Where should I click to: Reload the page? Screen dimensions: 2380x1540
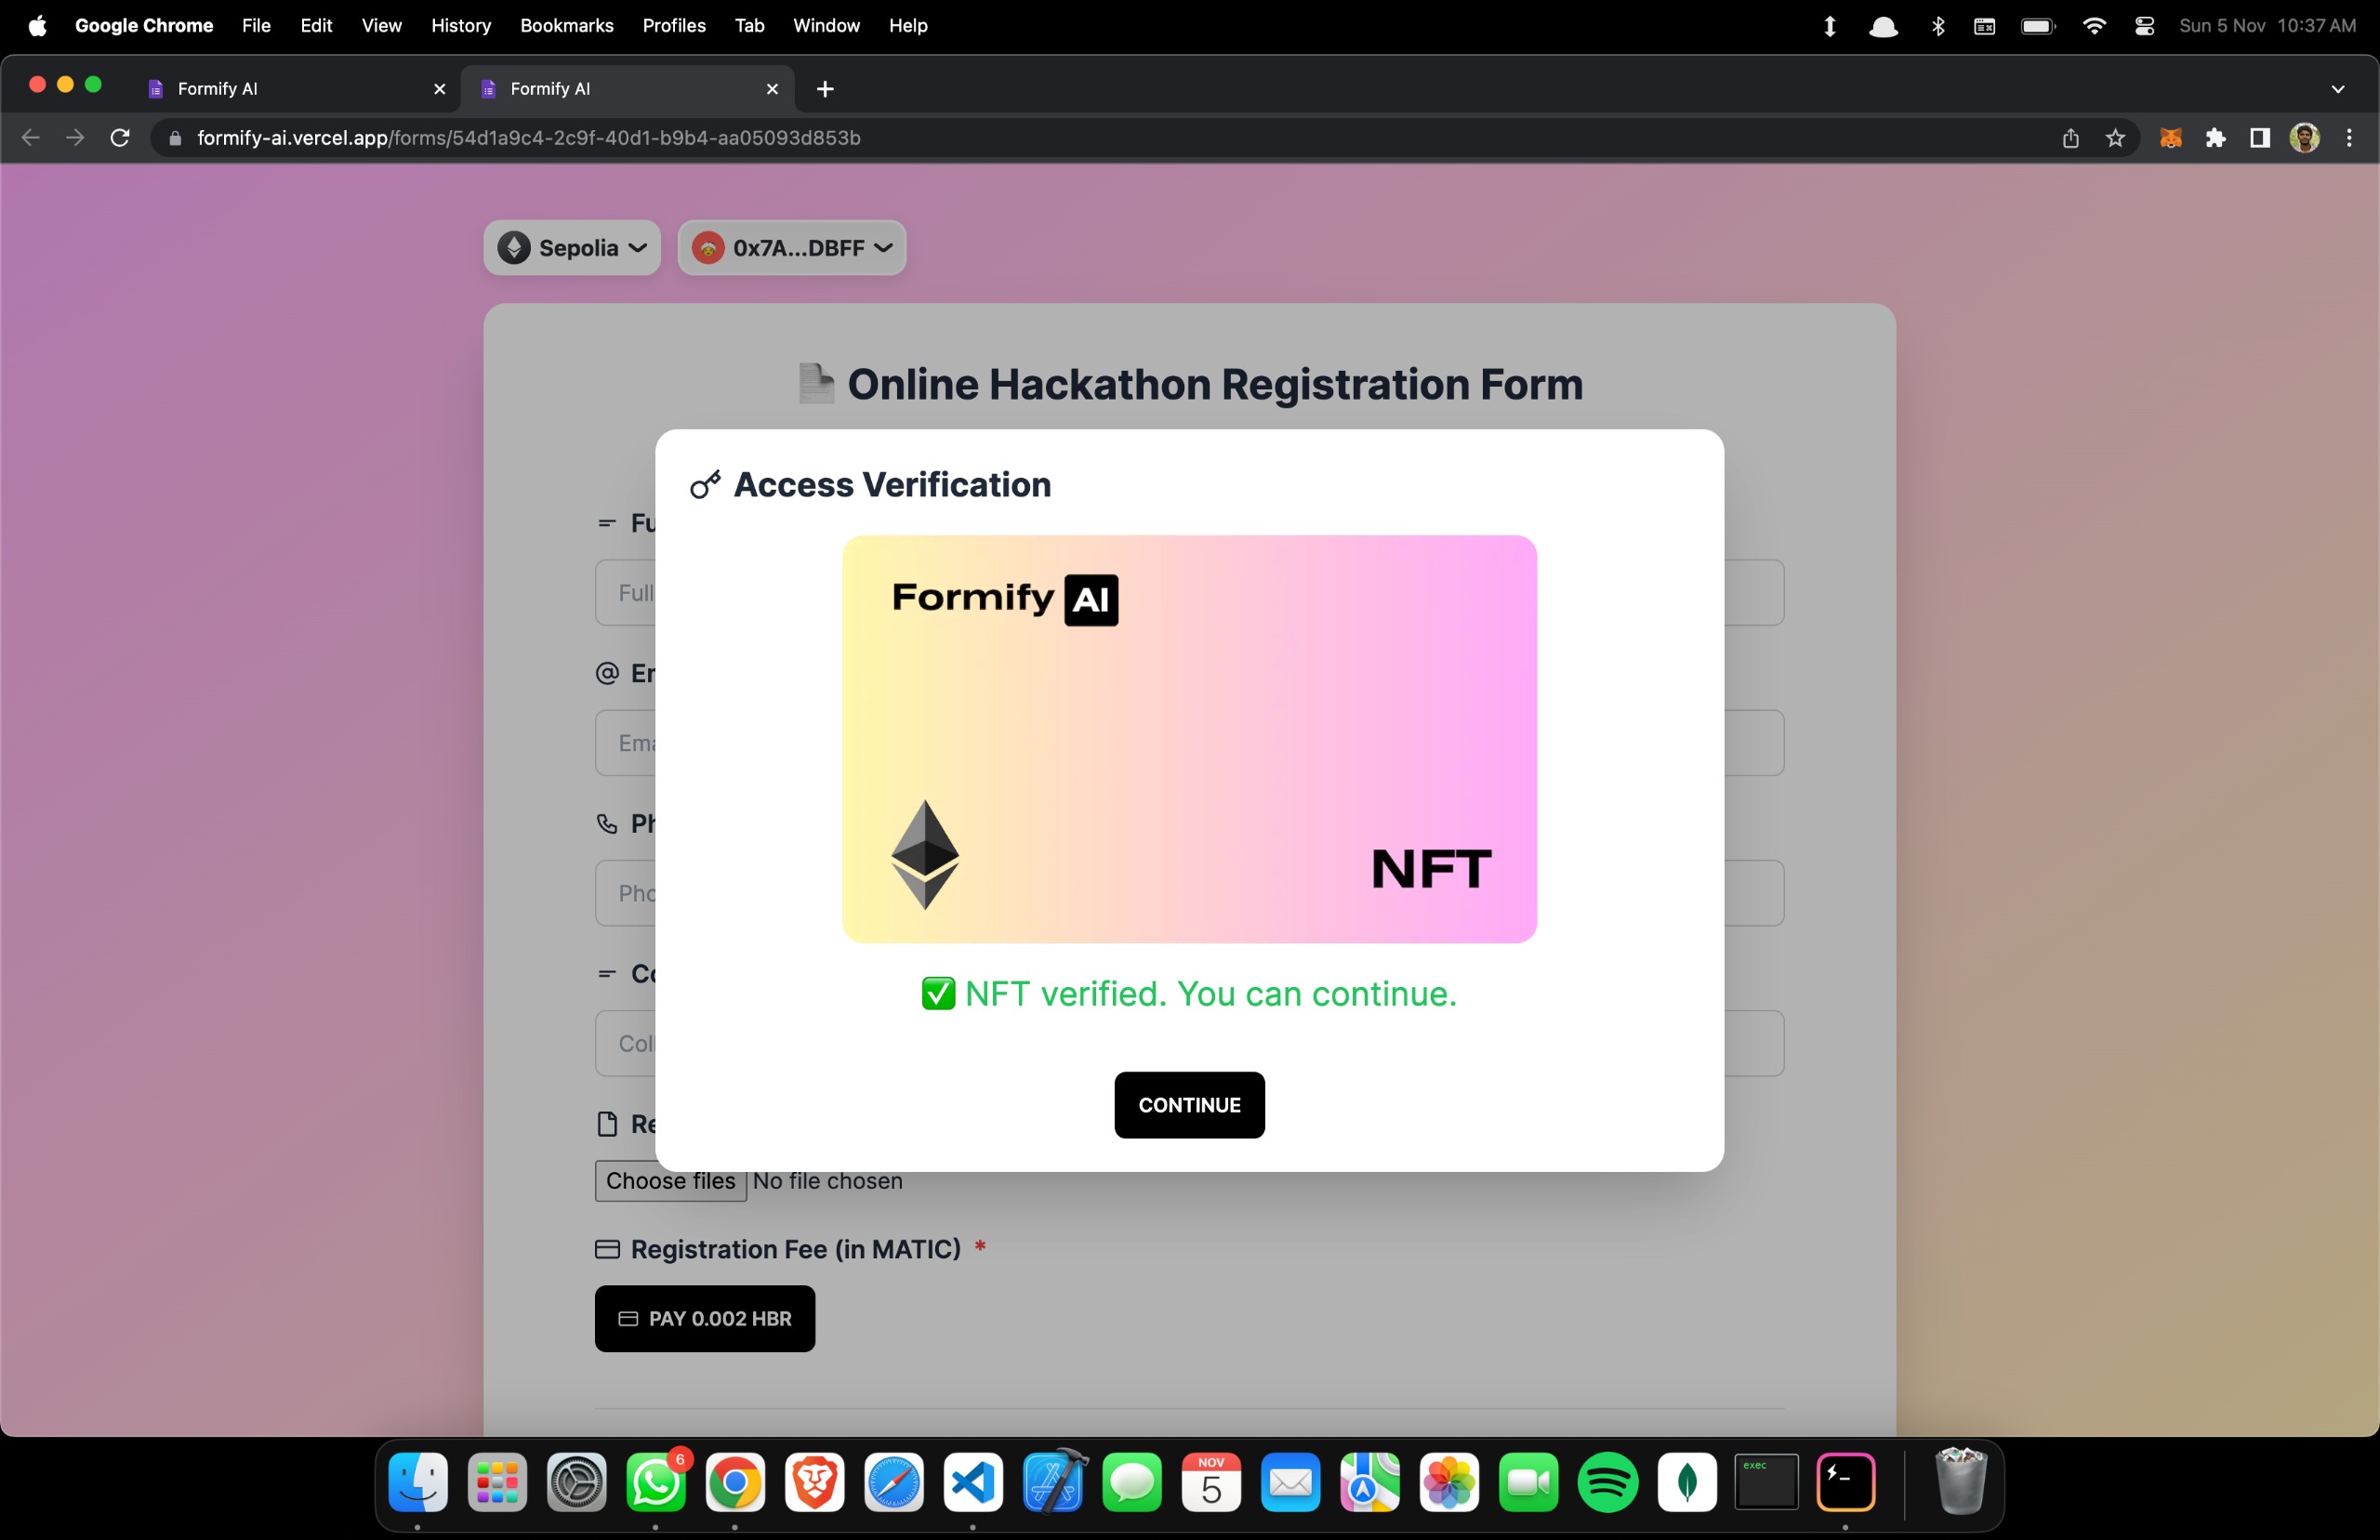point(120,138)
